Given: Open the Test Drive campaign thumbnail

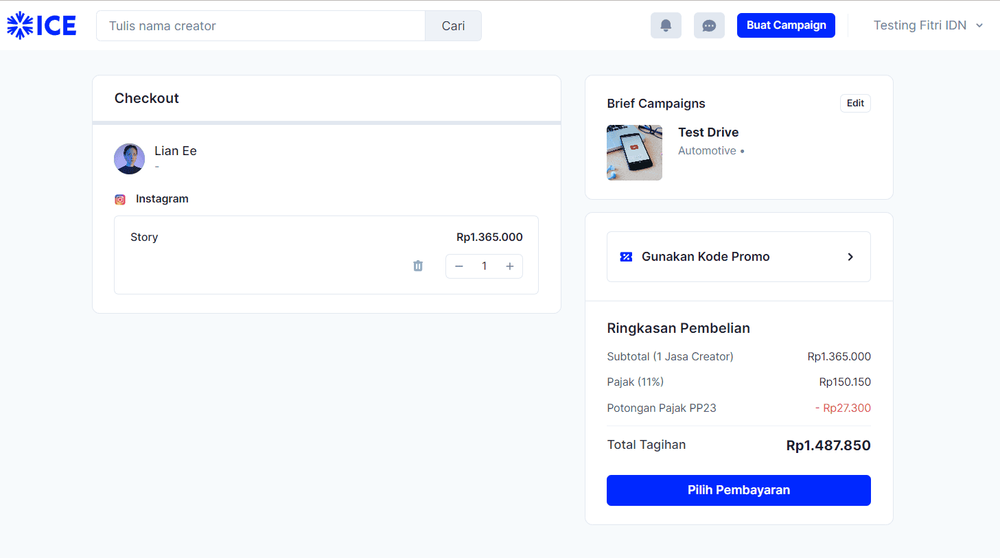Looking at the screenshot, I should pos(634,152).
